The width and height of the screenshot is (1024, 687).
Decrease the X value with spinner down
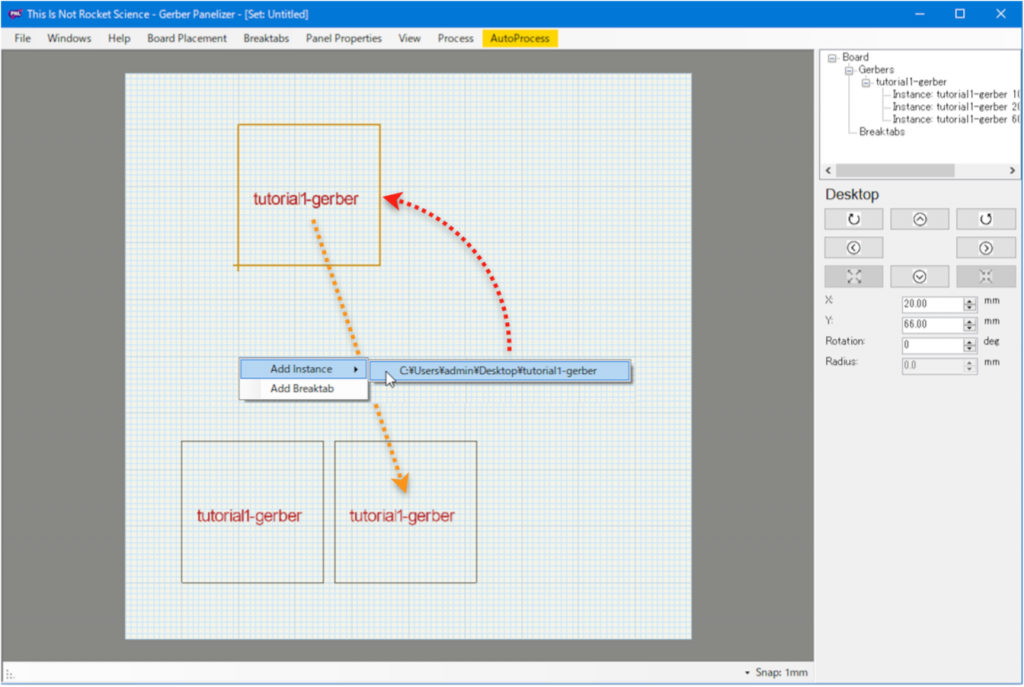[x=970, y=308]
